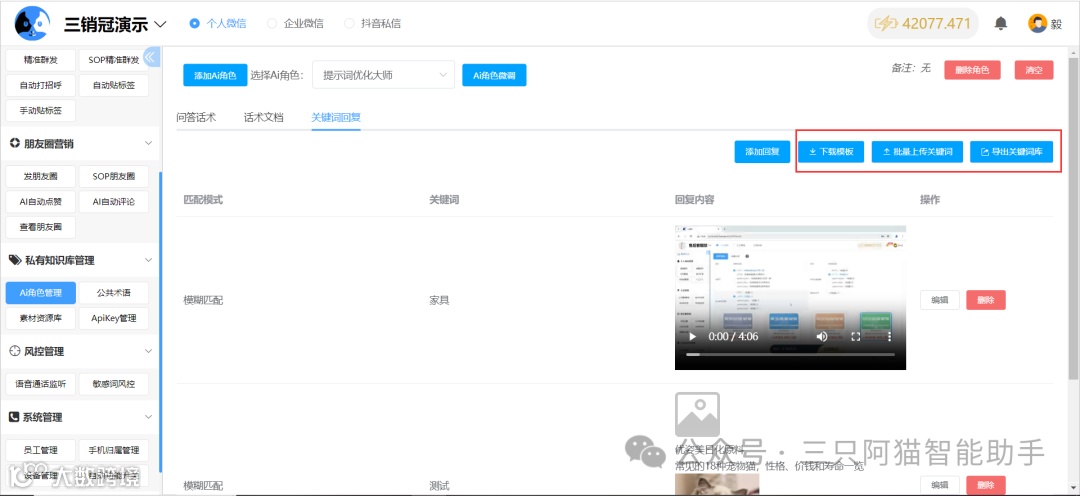Delete the 家具 keyword row
The width and height of the screenshot is (1080, 496).
[x=986, y=300]
